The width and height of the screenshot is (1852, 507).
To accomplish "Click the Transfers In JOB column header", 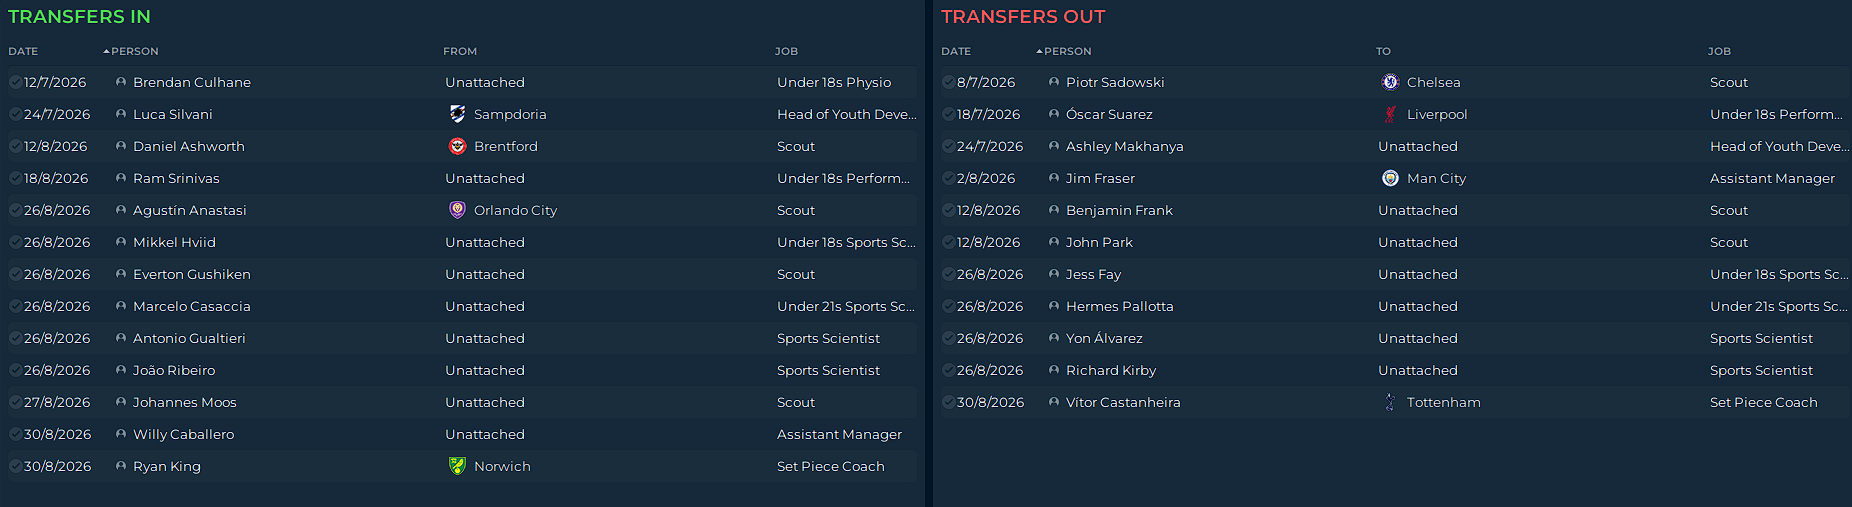I will [786, 51].
